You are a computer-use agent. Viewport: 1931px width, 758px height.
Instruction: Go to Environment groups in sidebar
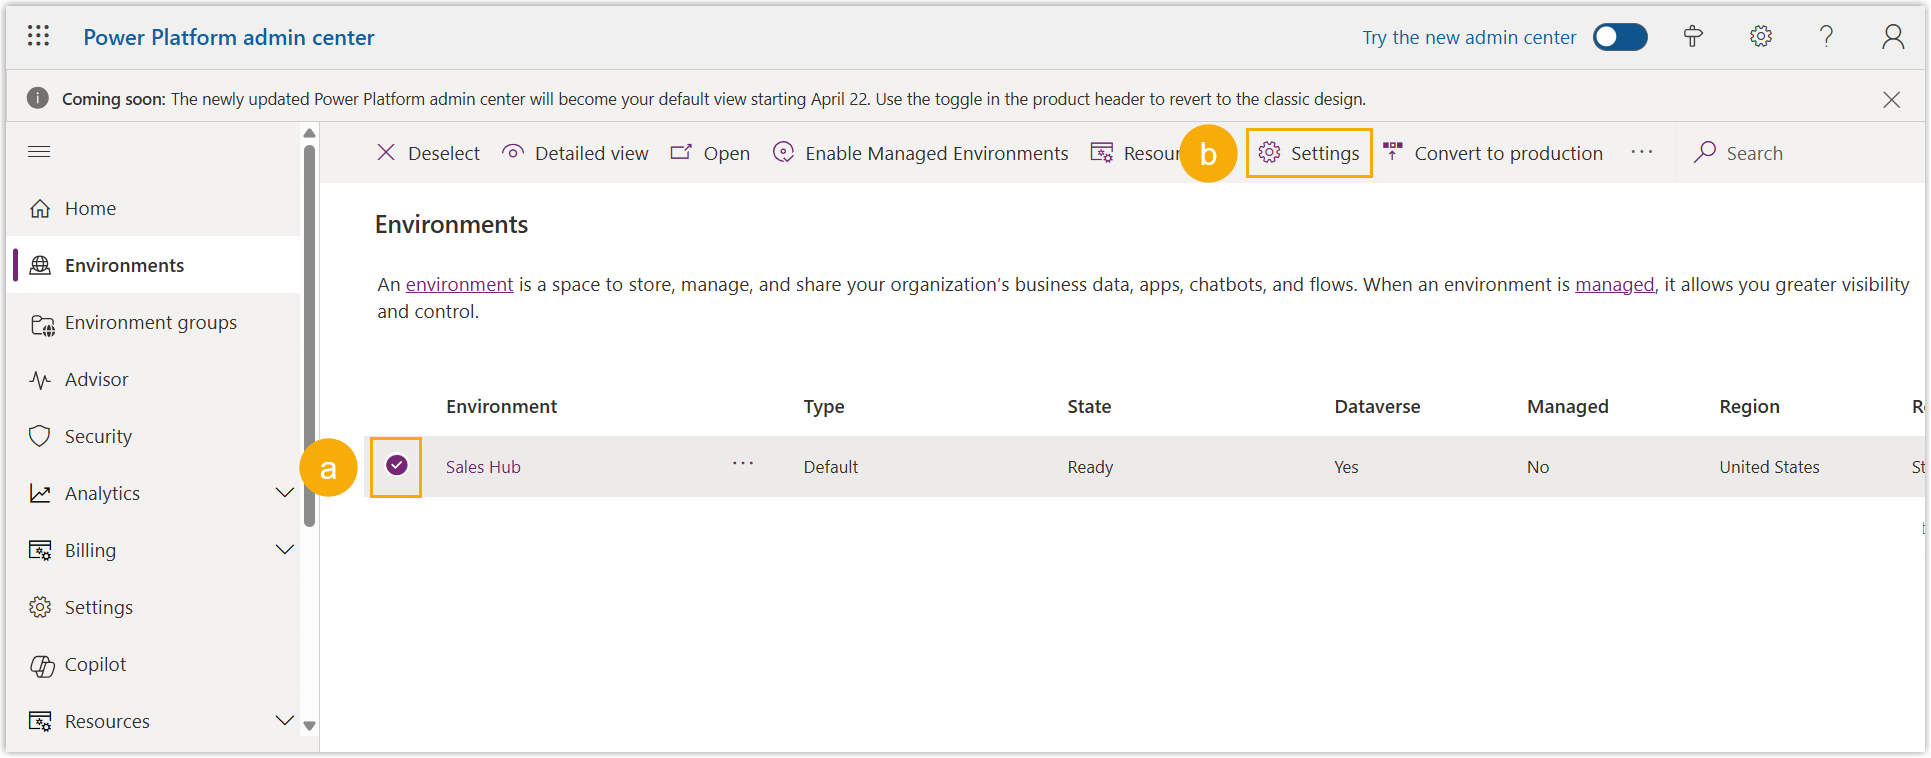click(x=150, y=323)
